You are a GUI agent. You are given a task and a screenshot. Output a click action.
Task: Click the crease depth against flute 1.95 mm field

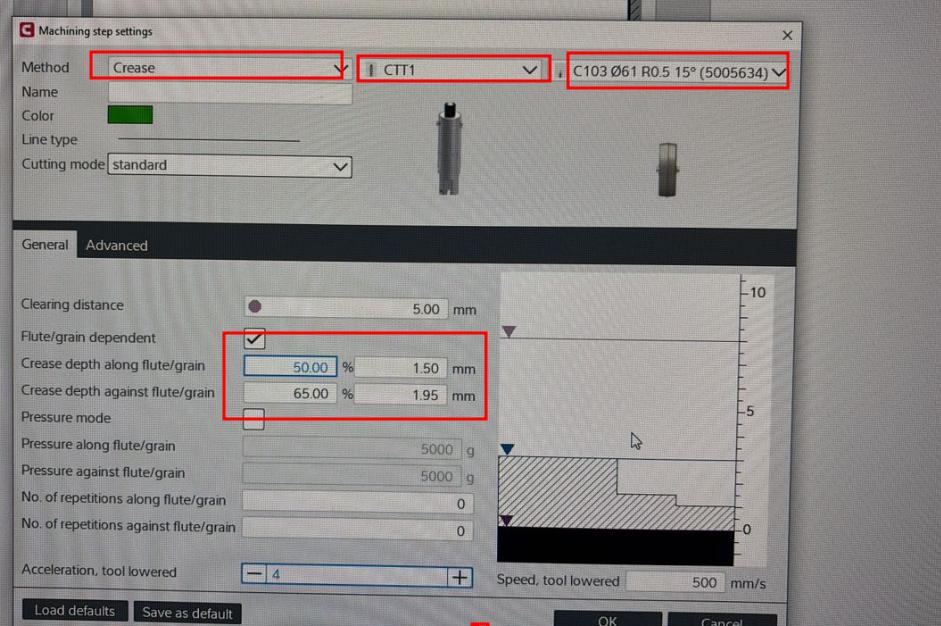(x=401, y=395)
